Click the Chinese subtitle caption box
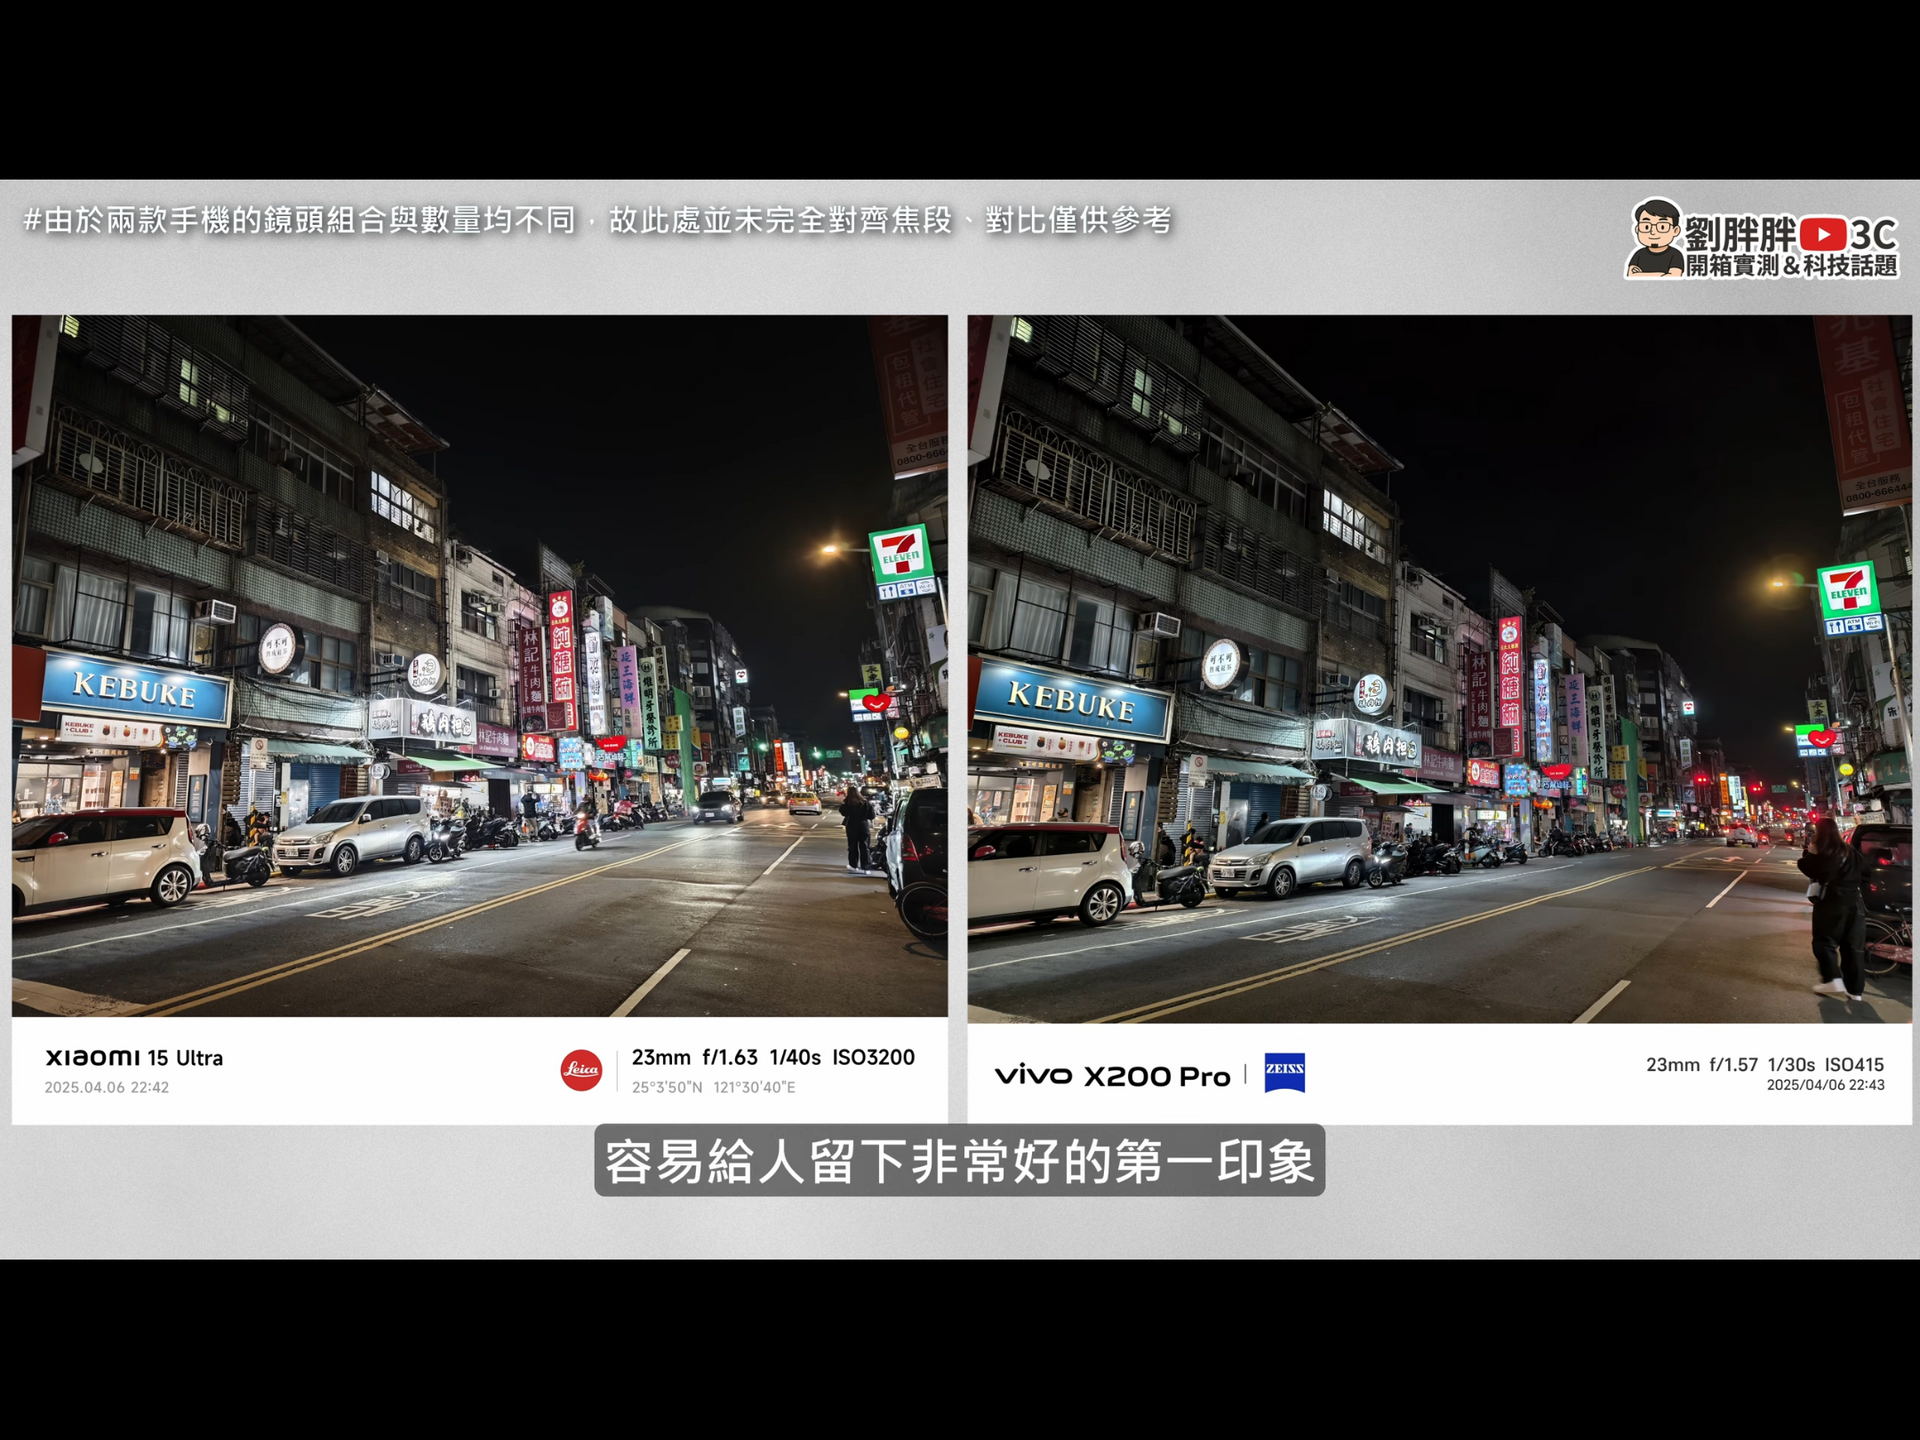1920x1440 pixels. pos(959,1161)
